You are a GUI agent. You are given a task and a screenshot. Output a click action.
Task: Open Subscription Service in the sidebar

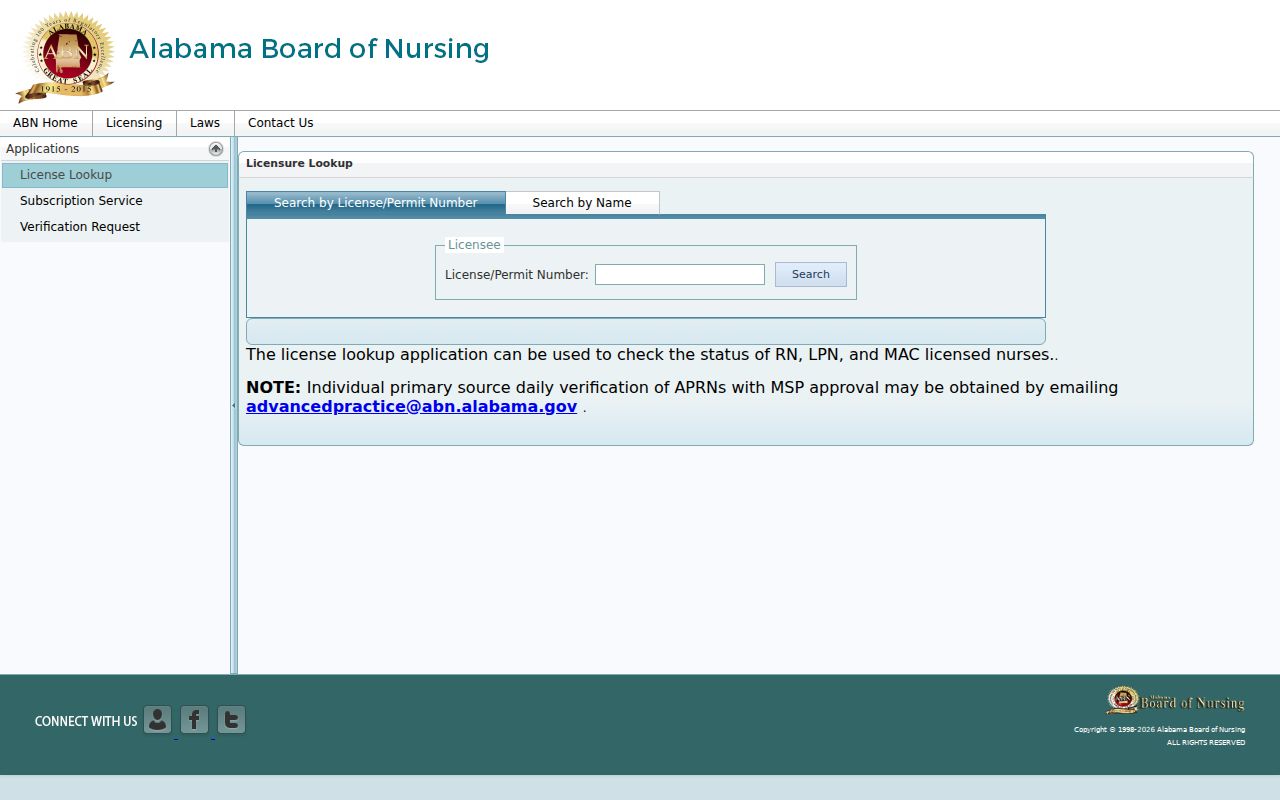[115, 201]
